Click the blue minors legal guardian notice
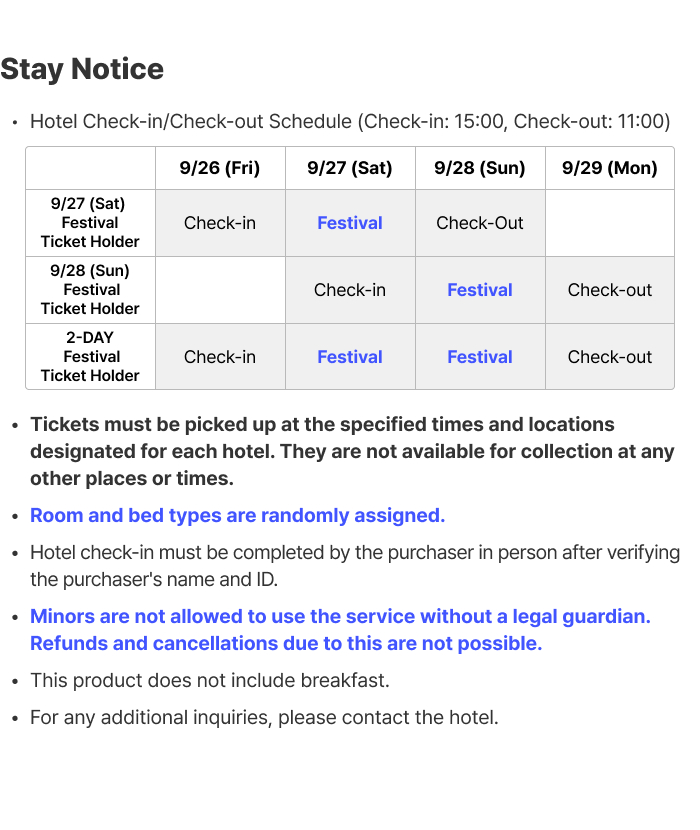Image resolution: width=700 pixels, height=830 pixels. coord(340,630)
